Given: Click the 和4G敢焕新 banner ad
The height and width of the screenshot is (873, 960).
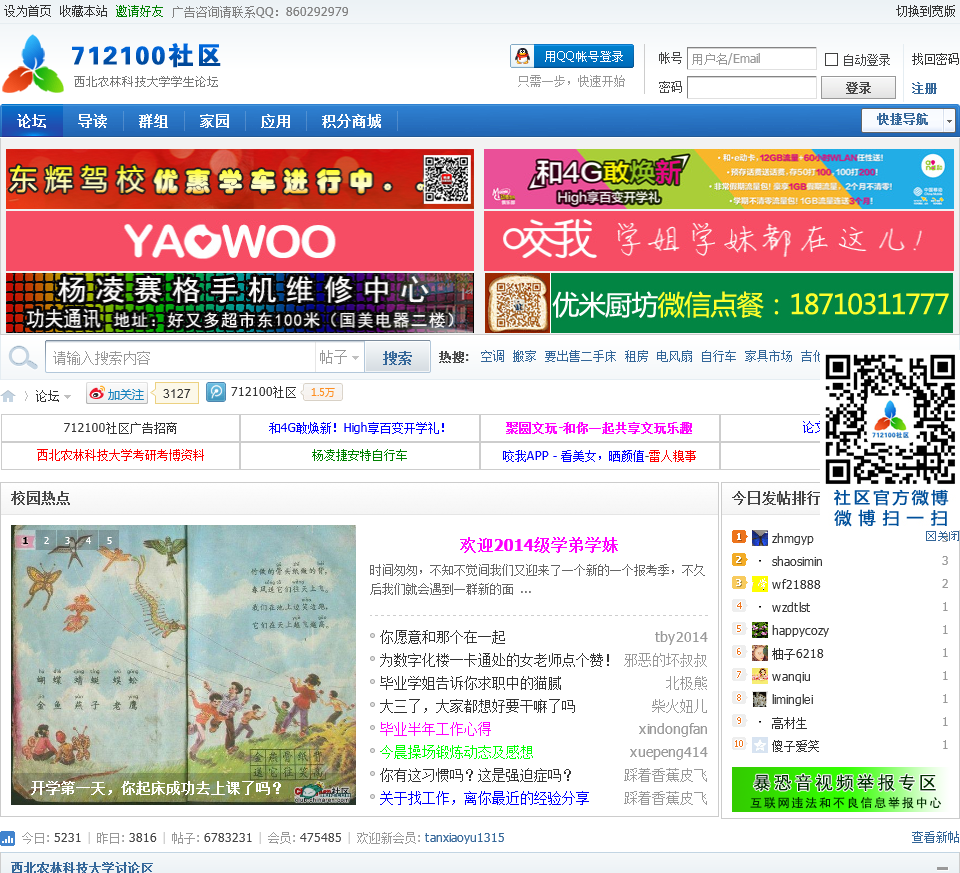Looking at the screenshot, I should click(x=719, y=179).
